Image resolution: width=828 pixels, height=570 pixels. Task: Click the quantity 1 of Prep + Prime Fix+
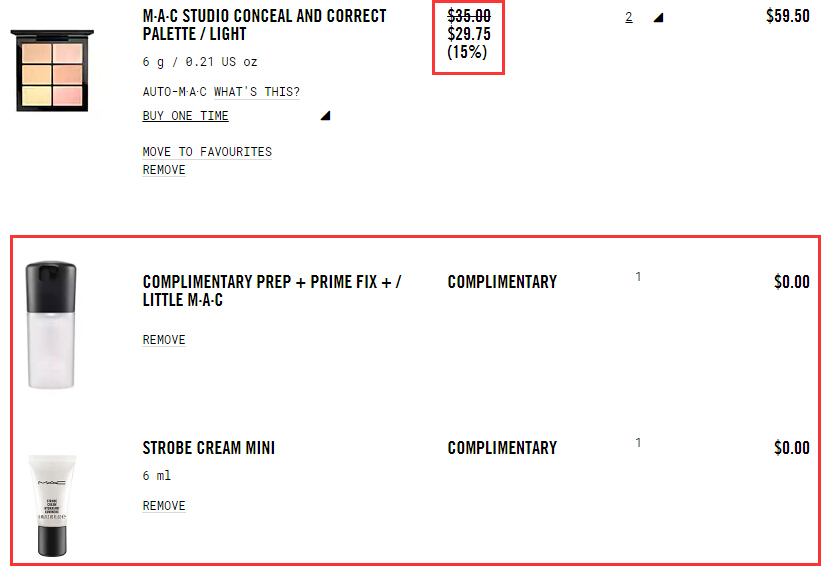point(638,277)
